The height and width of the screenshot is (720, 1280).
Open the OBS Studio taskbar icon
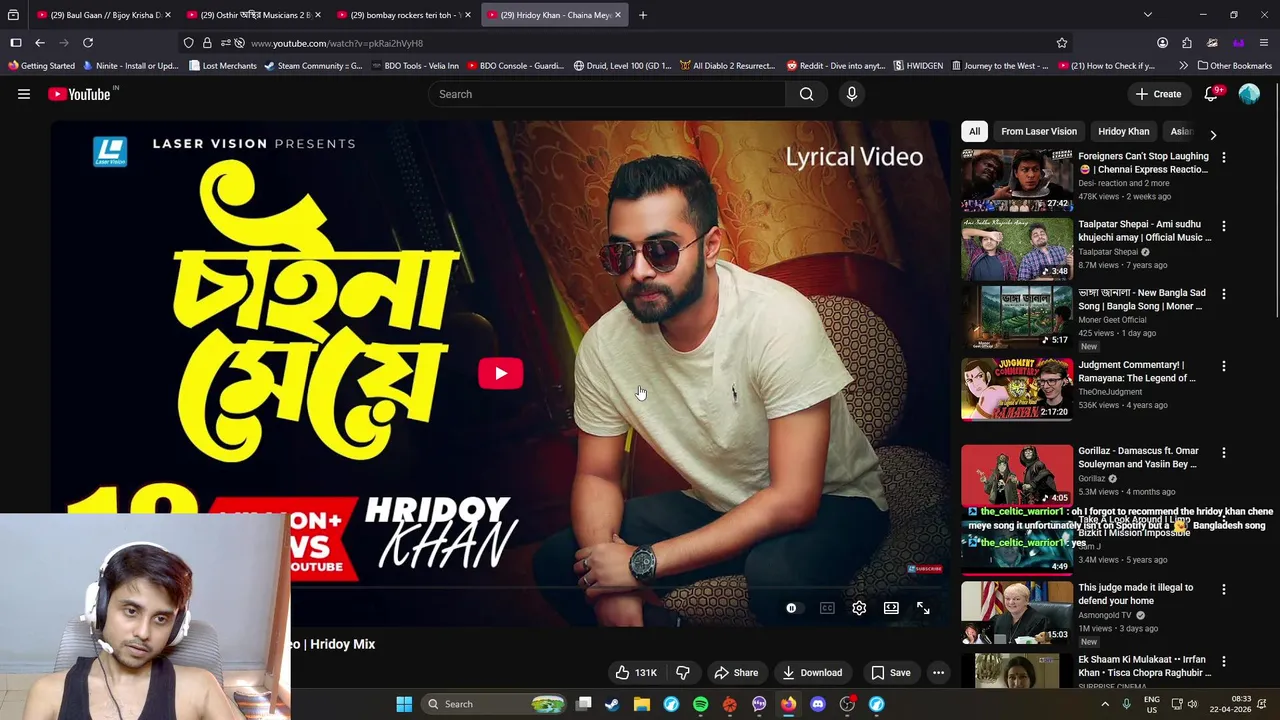847,704
